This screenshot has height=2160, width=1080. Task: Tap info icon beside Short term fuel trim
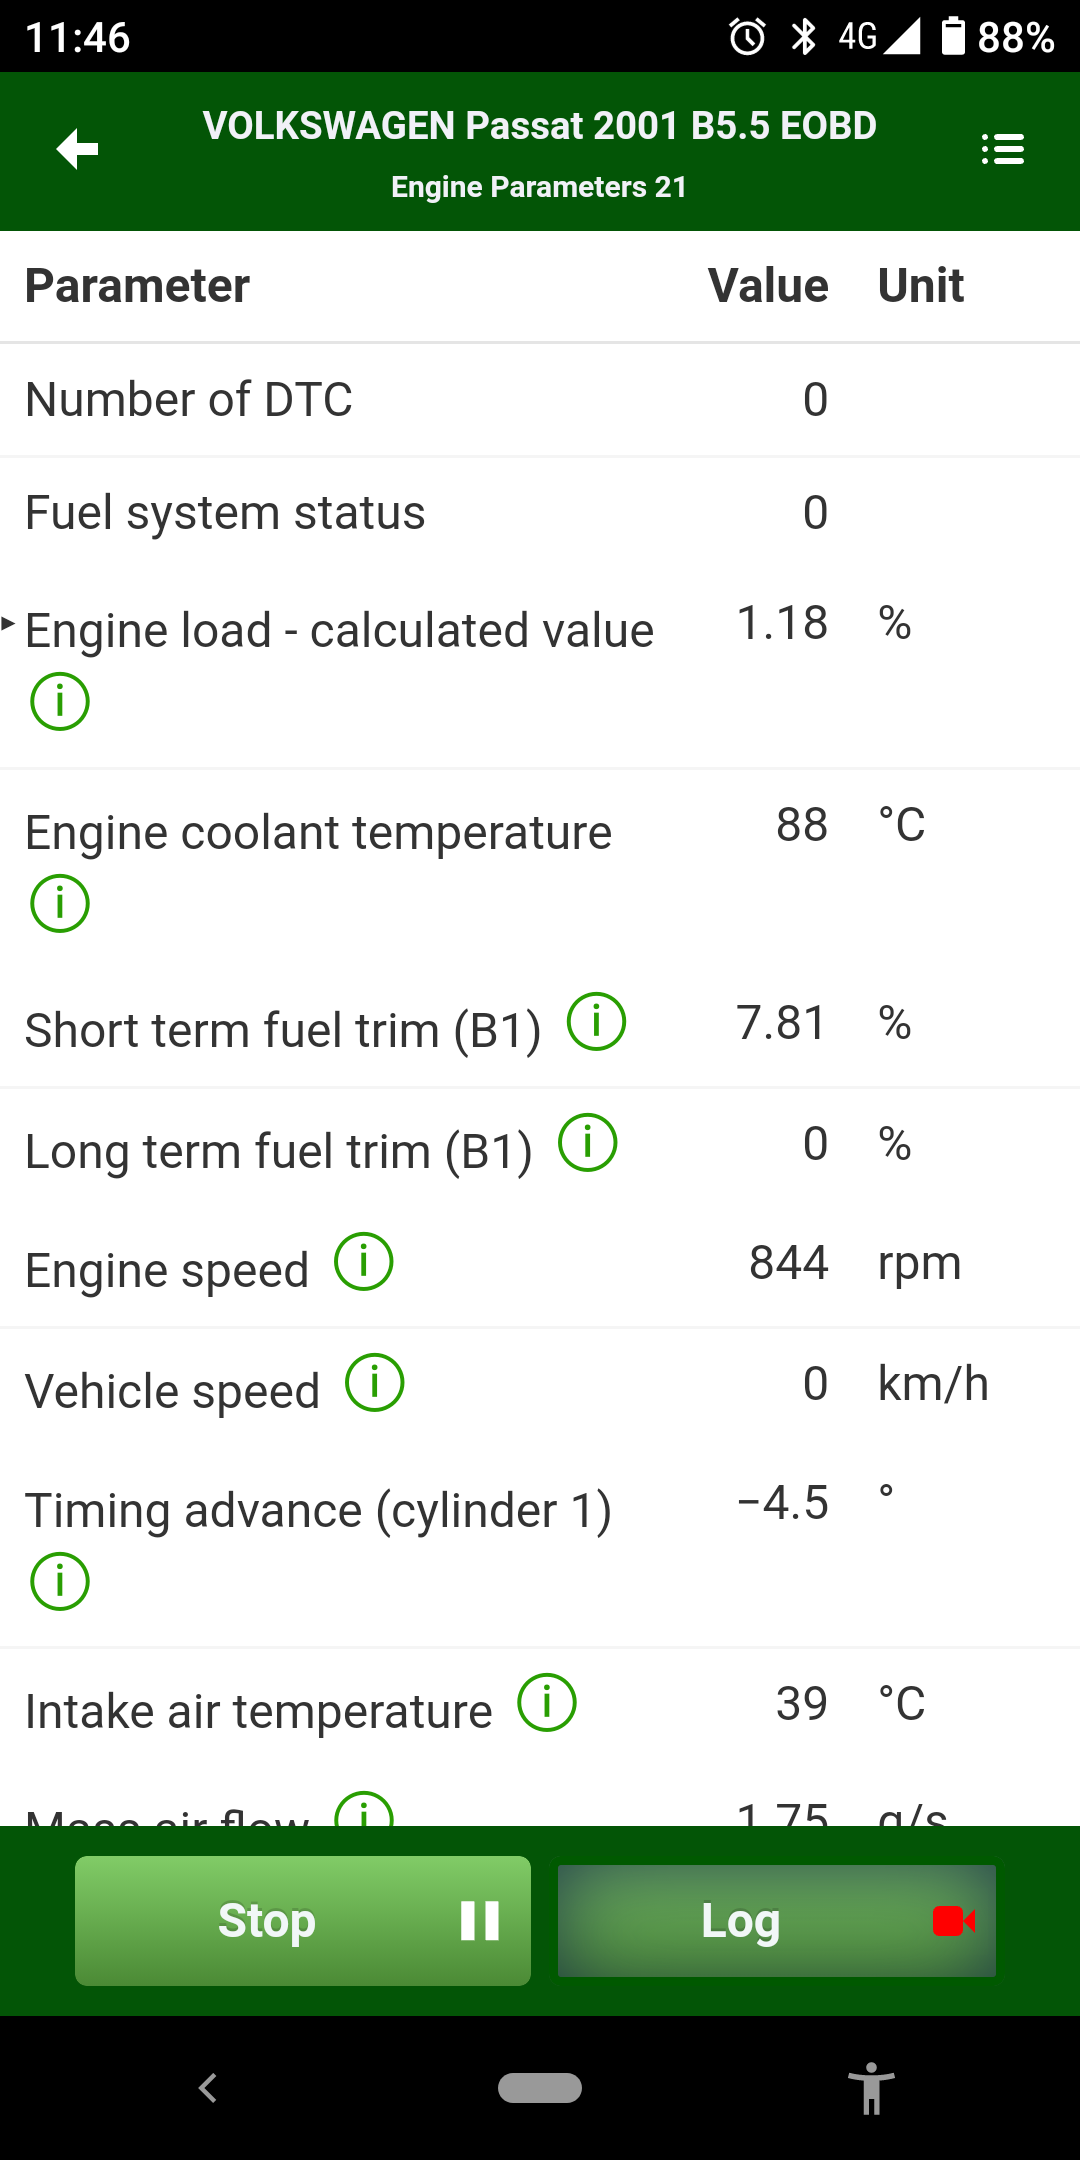596,1022
